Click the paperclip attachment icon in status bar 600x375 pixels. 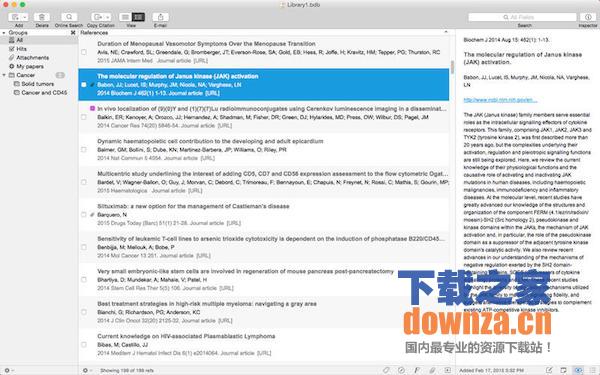(x=432, y=370)
